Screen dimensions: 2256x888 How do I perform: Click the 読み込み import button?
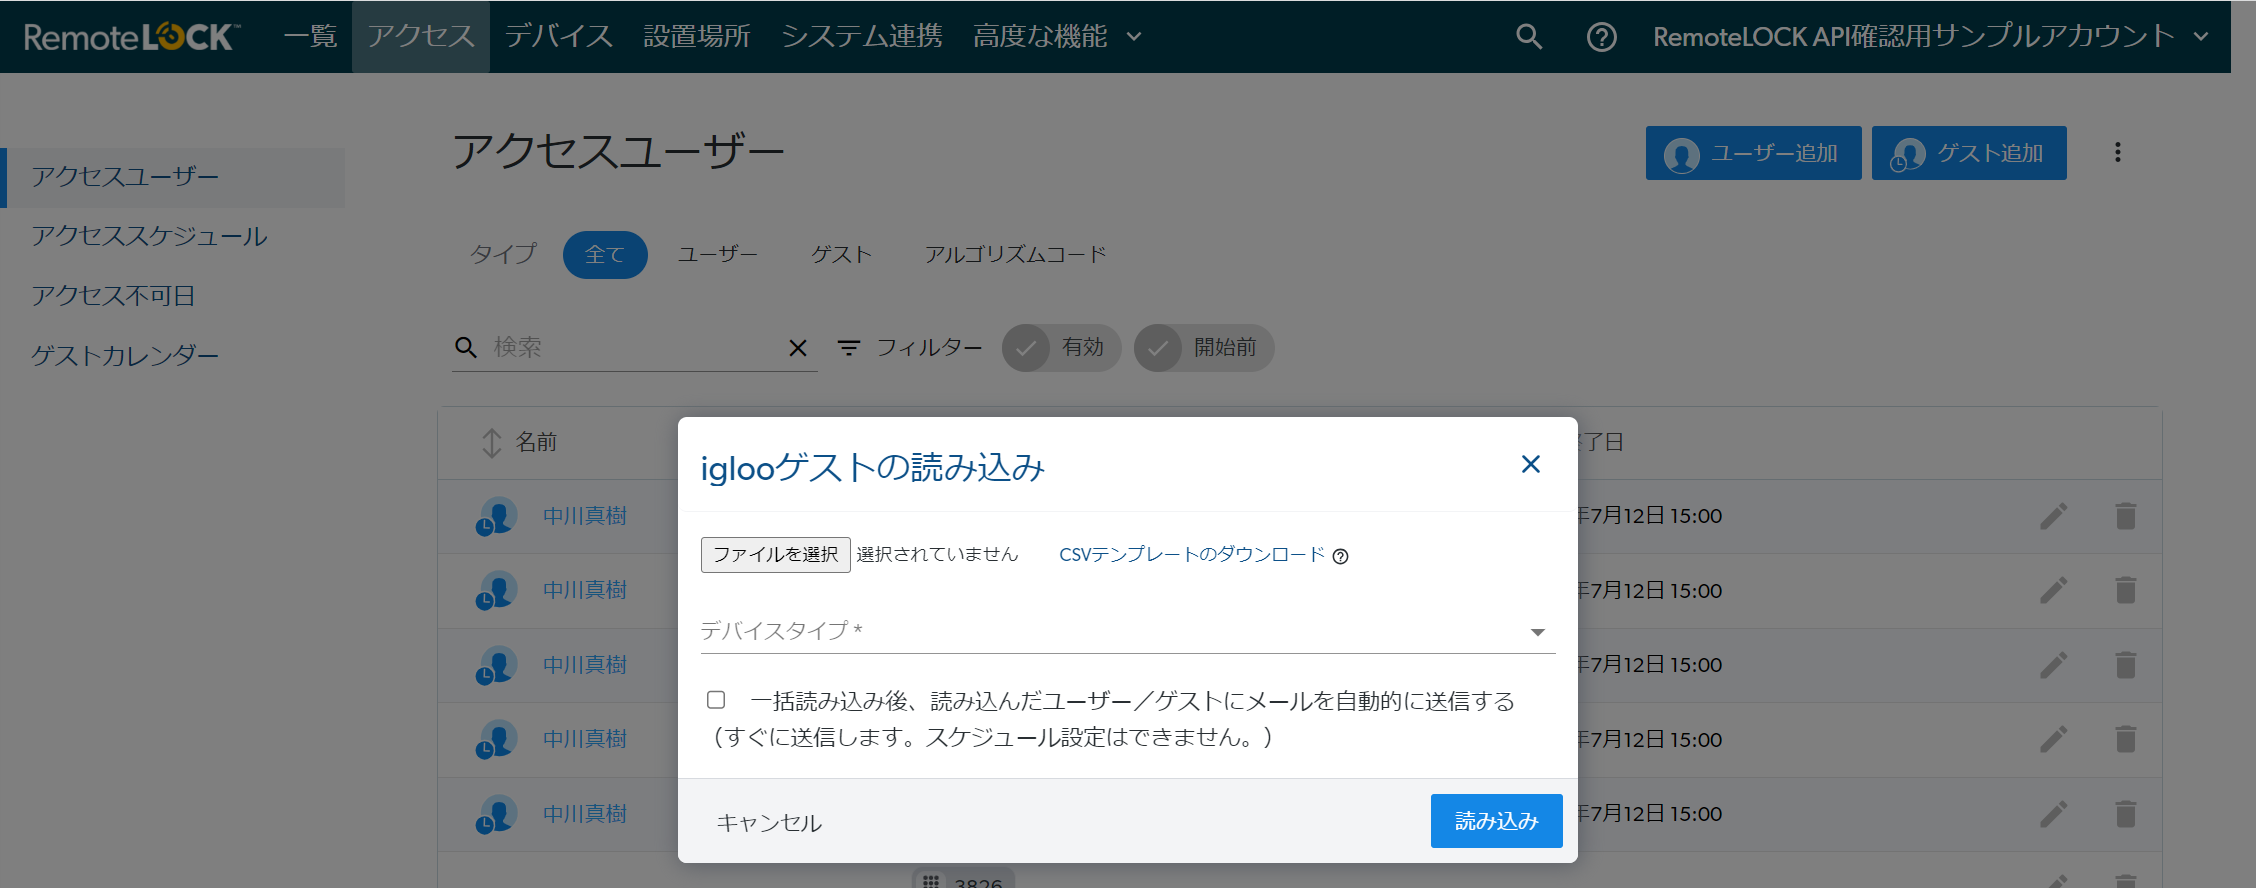point(1496,821)
